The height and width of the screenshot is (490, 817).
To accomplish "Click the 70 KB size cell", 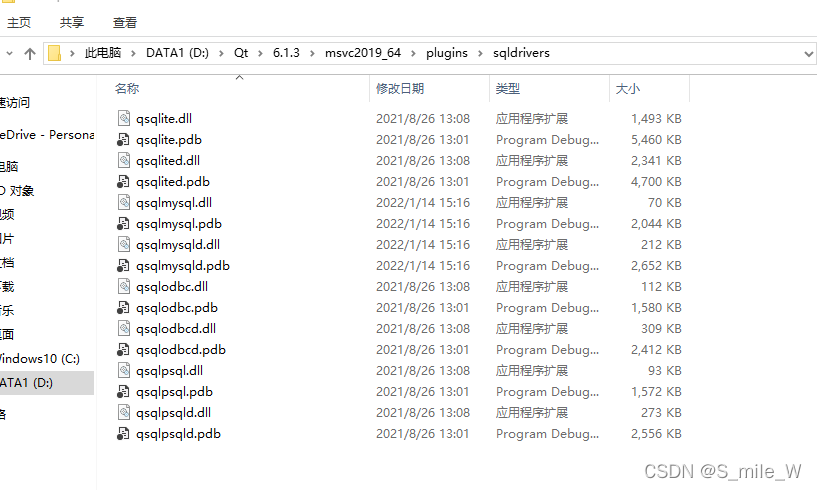I will 664,203.
